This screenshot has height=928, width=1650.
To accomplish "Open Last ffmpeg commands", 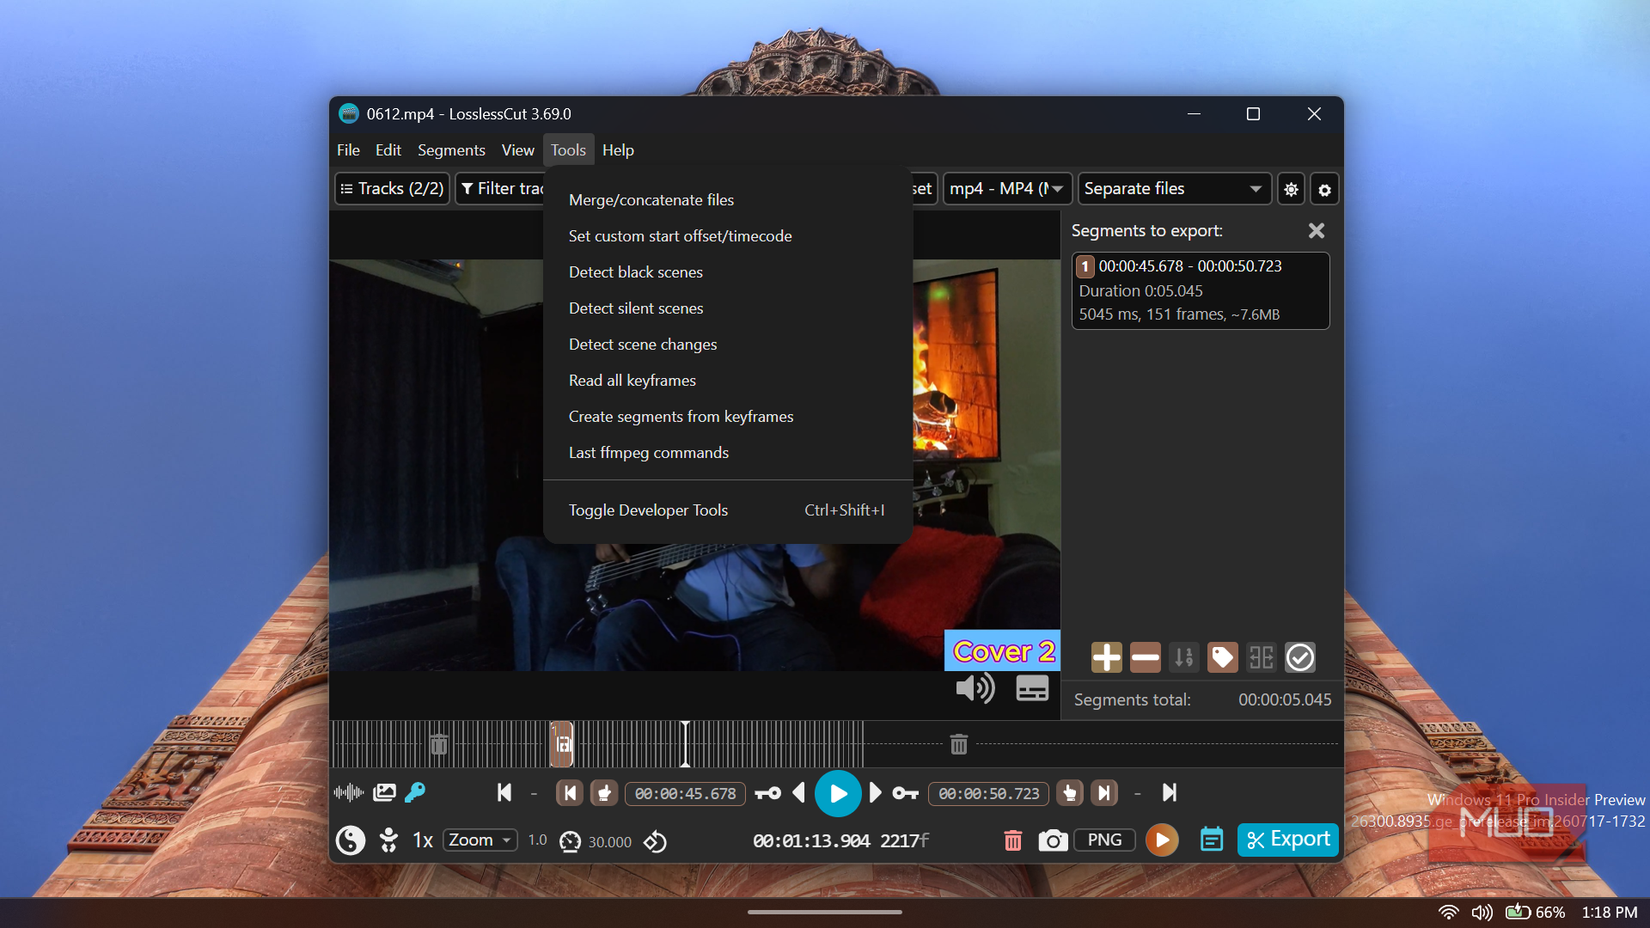I will coord(728,452).
